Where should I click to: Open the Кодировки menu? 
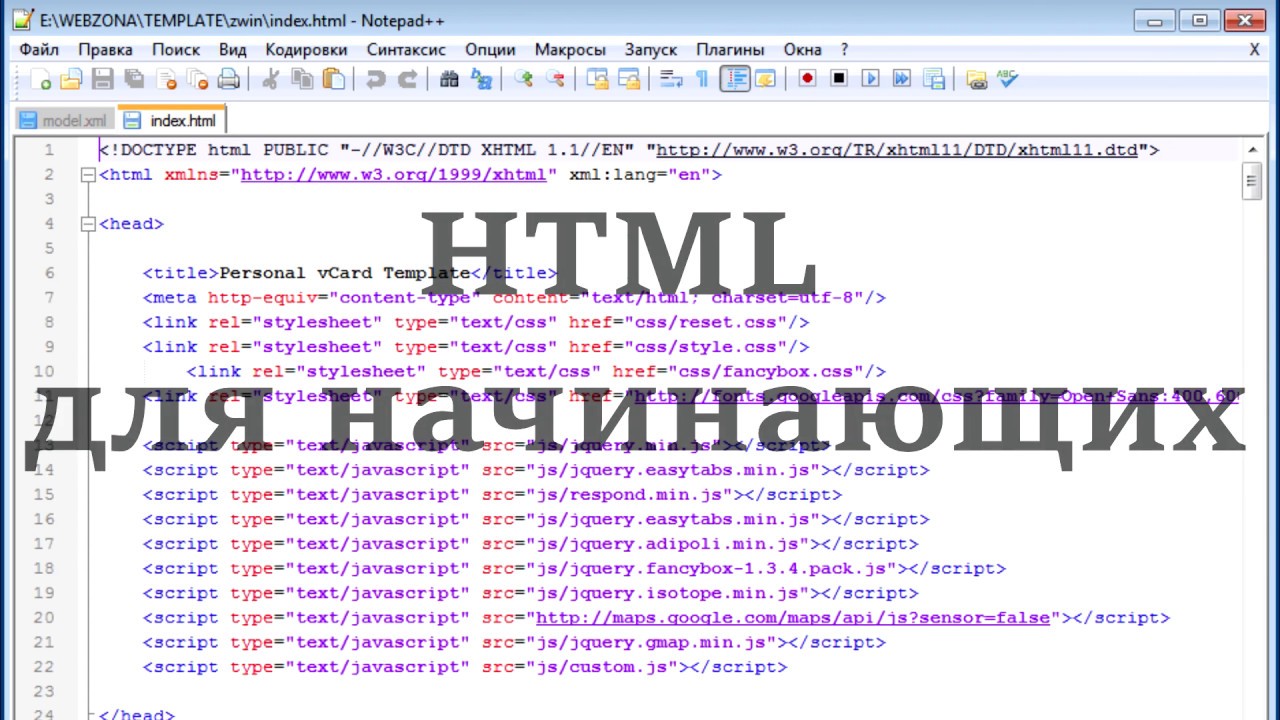tap(306, 49)
